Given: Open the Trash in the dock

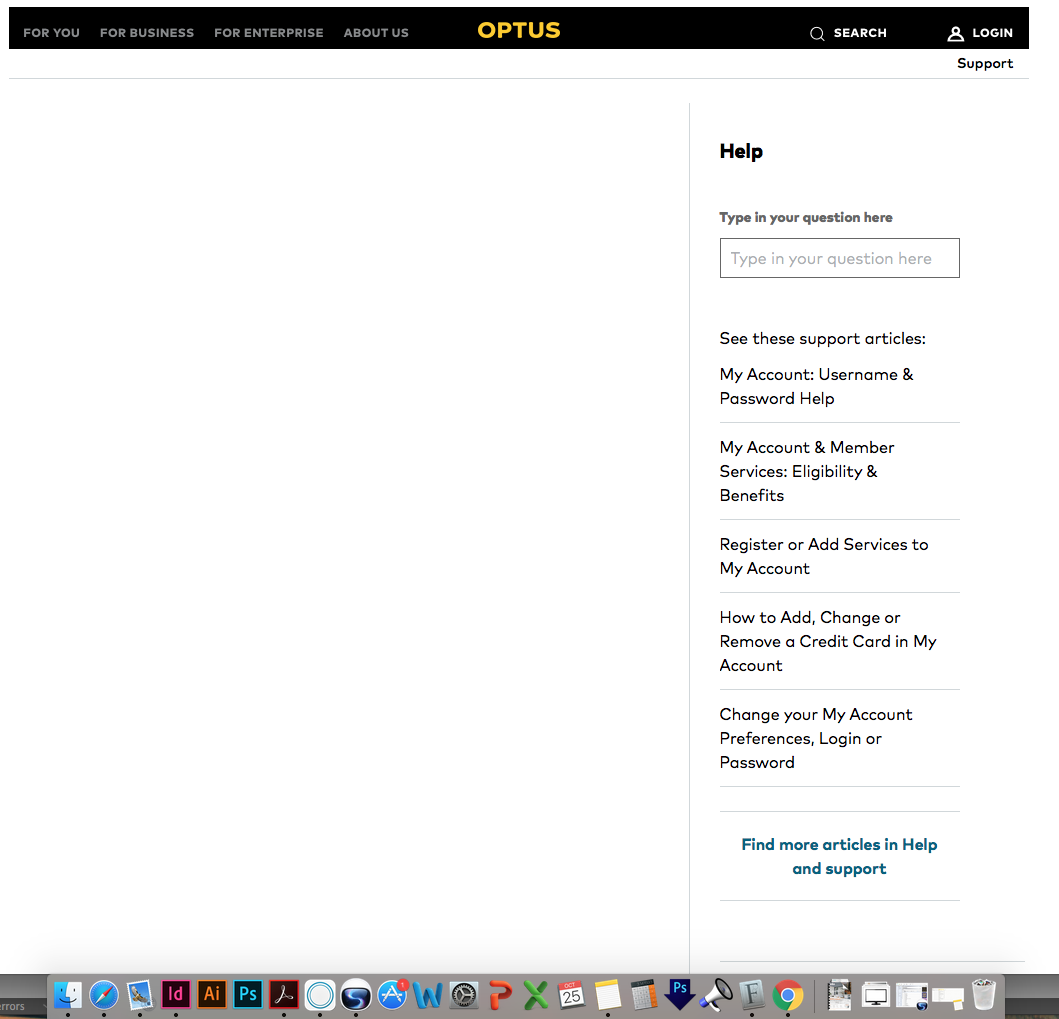Looking at the screenshot, I should coord(984,995).
